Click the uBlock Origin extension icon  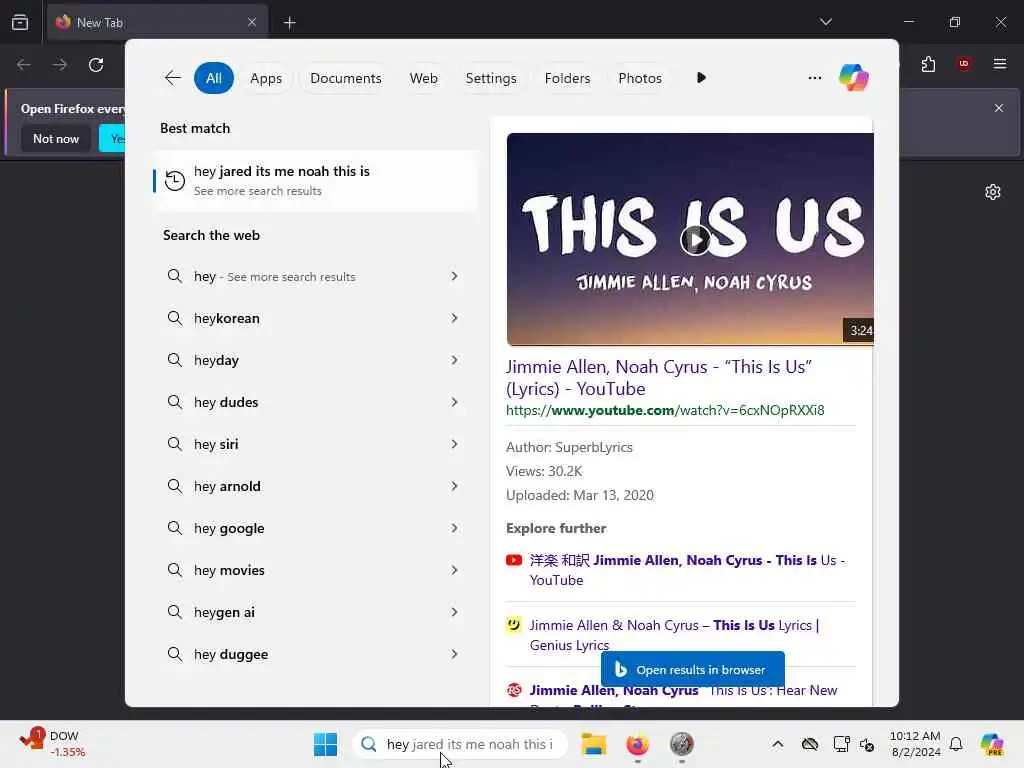pos(963,64)
